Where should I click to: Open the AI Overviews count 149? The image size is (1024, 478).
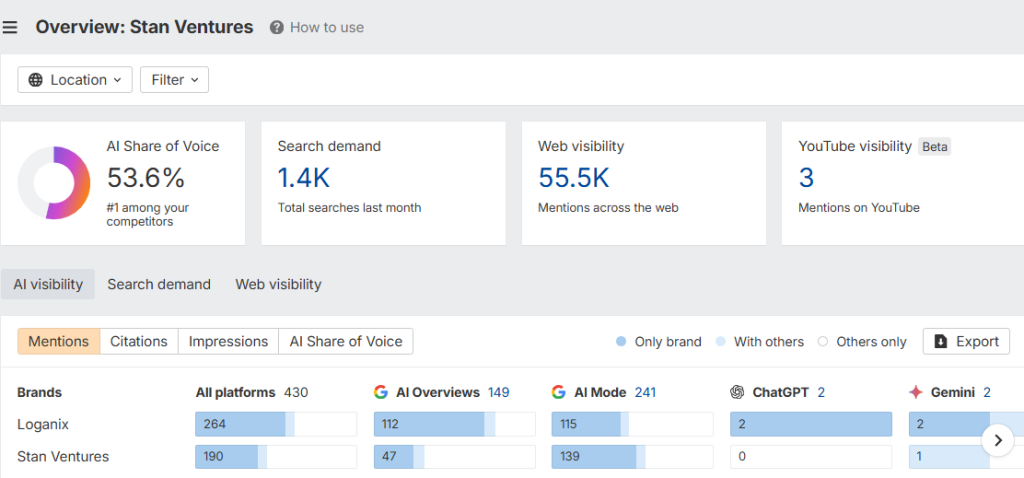(498, 392)
